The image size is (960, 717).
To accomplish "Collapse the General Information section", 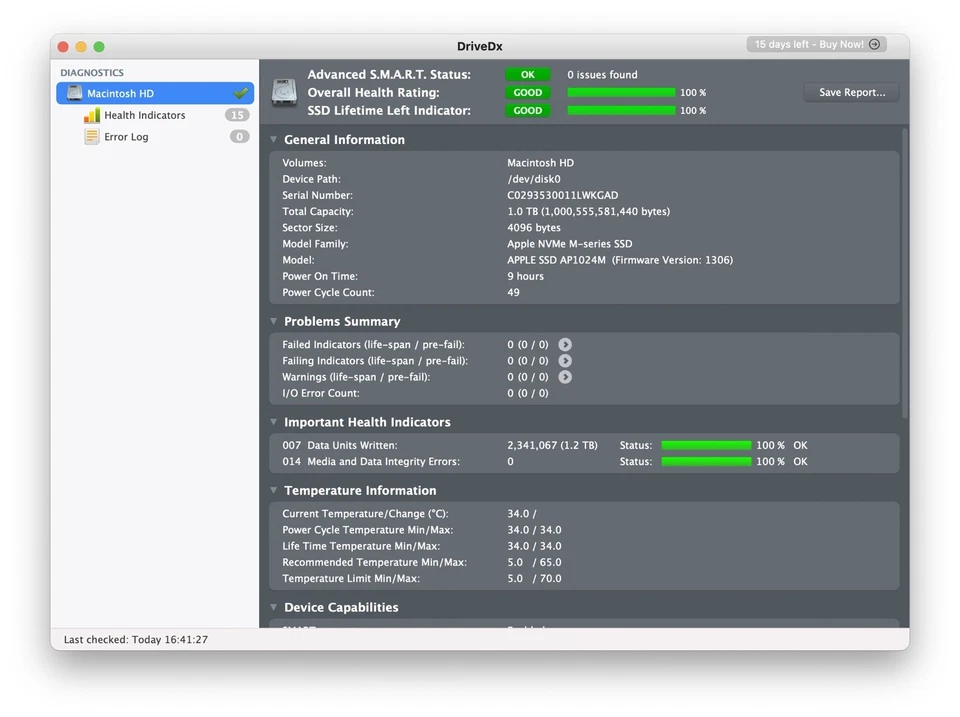I will click(x=274, y=140).
